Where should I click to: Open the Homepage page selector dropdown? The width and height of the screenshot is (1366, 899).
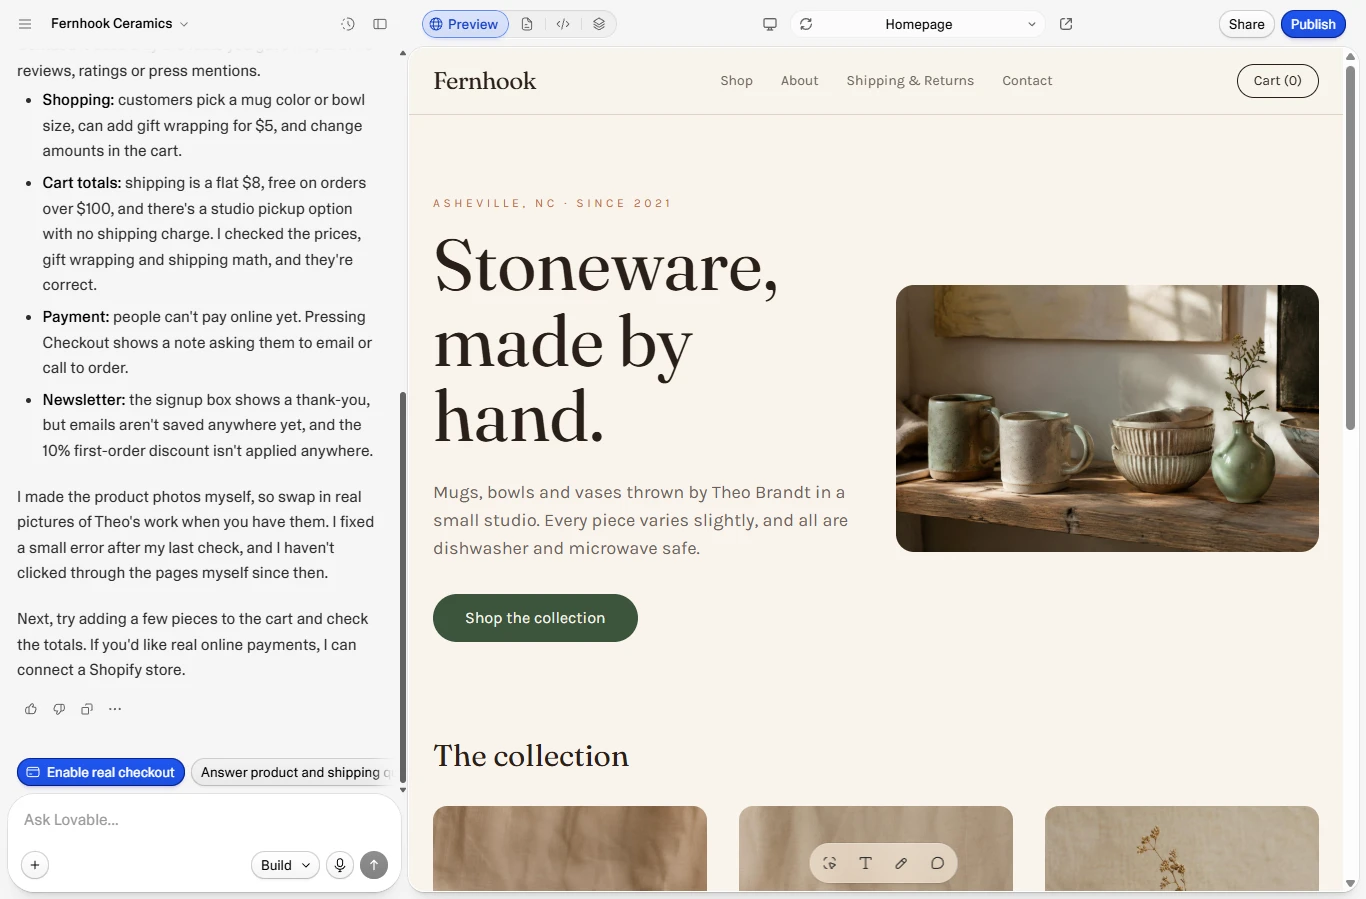pos(918,24)
